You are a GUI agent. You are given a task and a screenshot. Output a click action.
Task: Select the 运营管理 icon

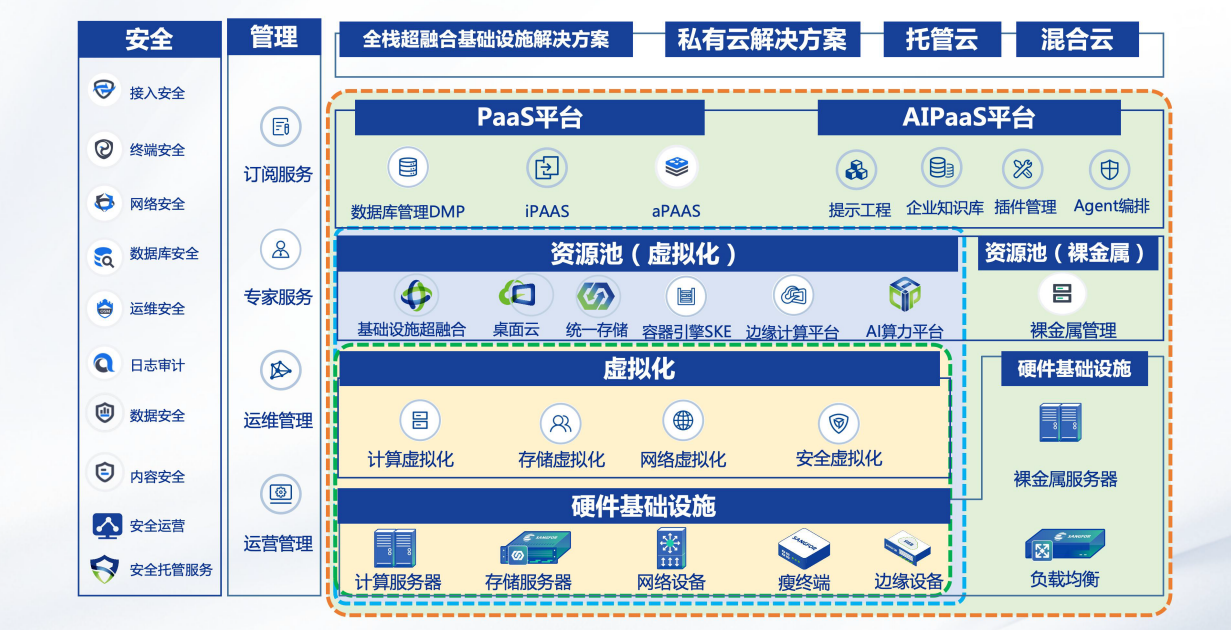pyautogui.click(x=280, y=493)
